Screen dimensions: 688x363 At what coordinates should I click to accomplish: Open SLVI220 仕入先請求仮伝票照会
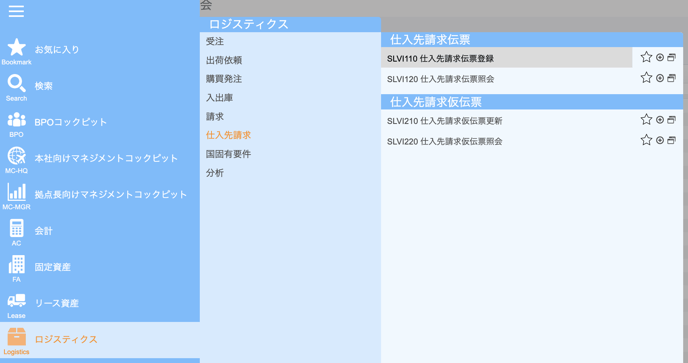click(x=444, y=141)
